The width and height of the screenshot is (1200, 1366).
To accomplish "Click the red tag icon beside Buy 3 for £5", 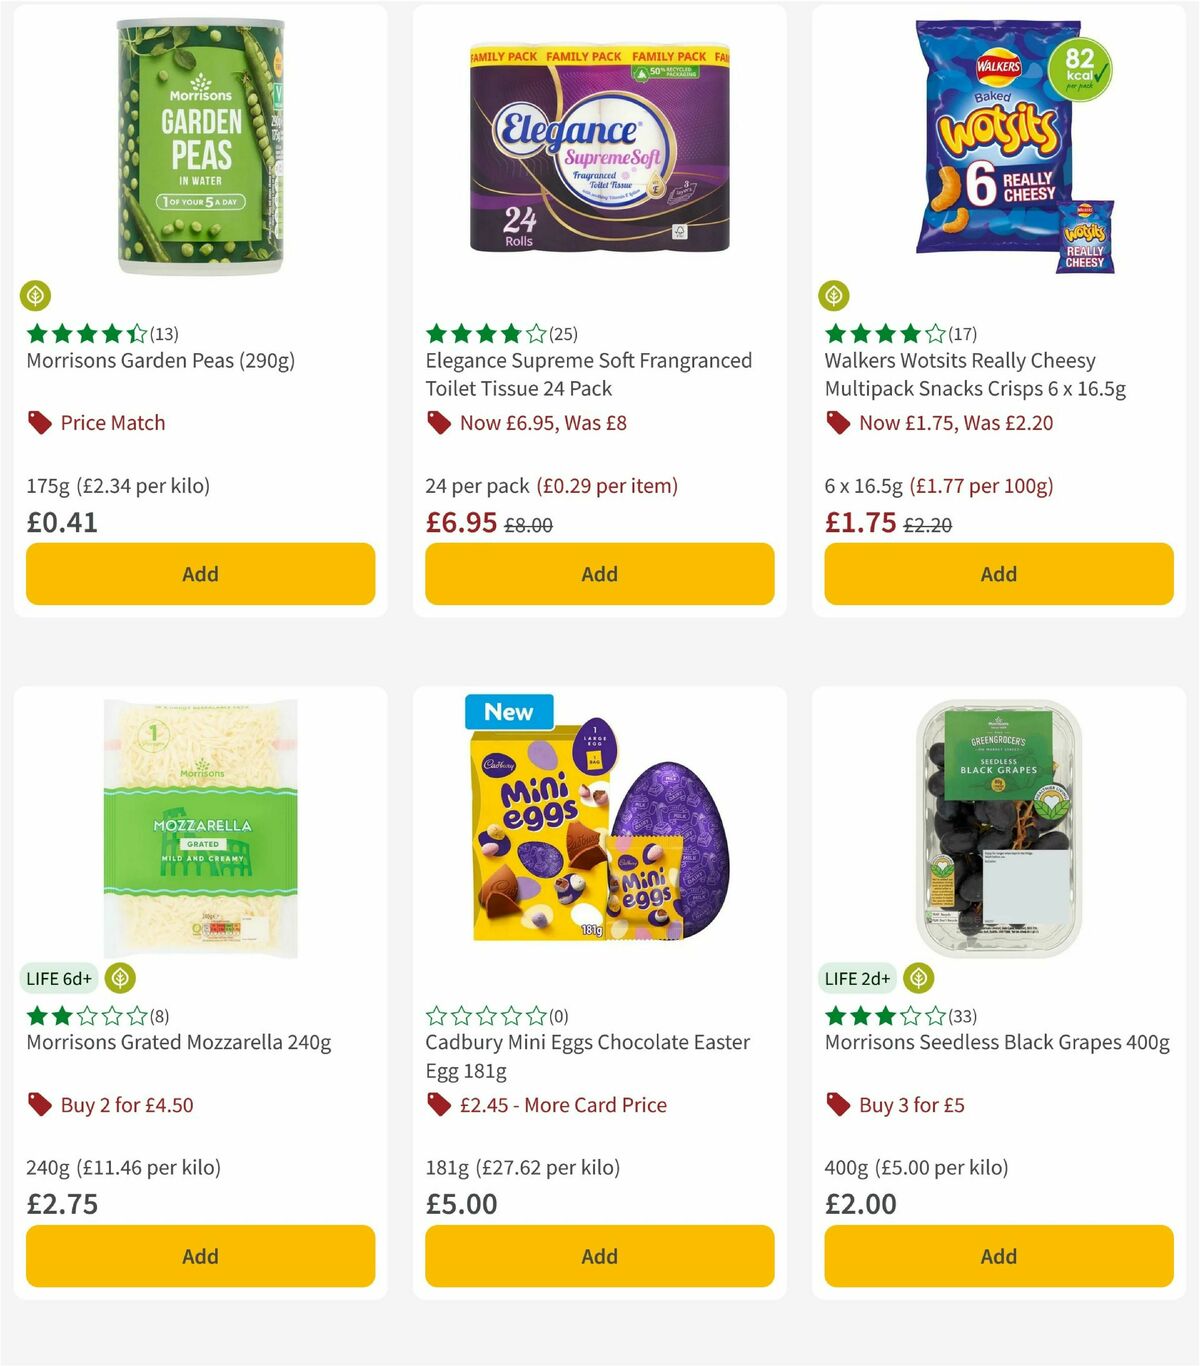I will [837, 1105].
